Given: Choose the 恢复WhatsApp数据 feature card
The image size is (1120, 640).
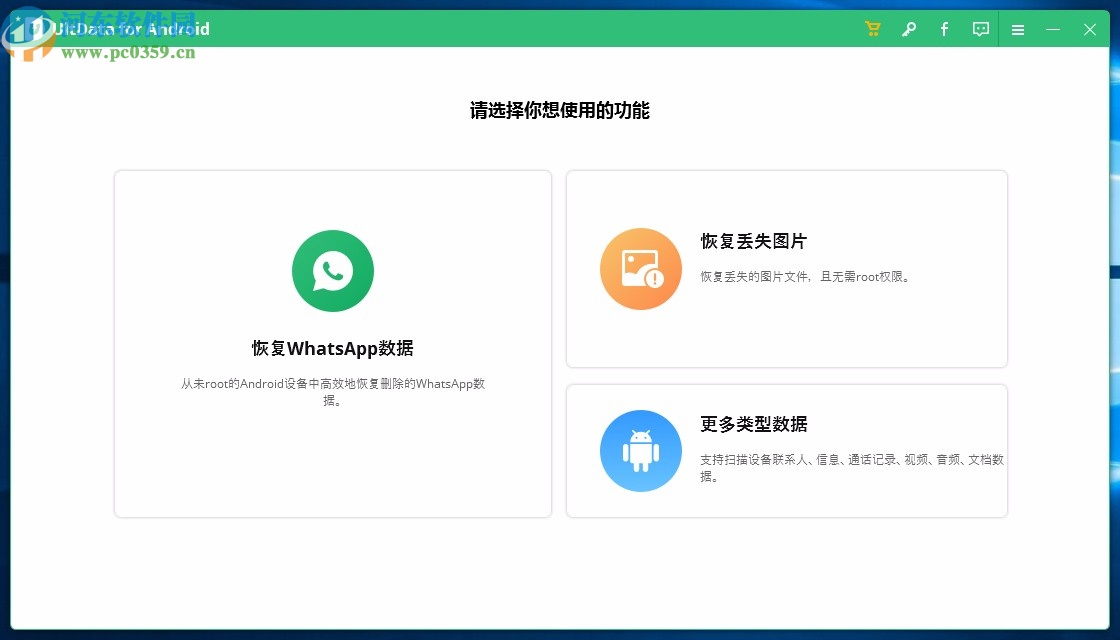Looking at the screenshot, I should (333, 343).
